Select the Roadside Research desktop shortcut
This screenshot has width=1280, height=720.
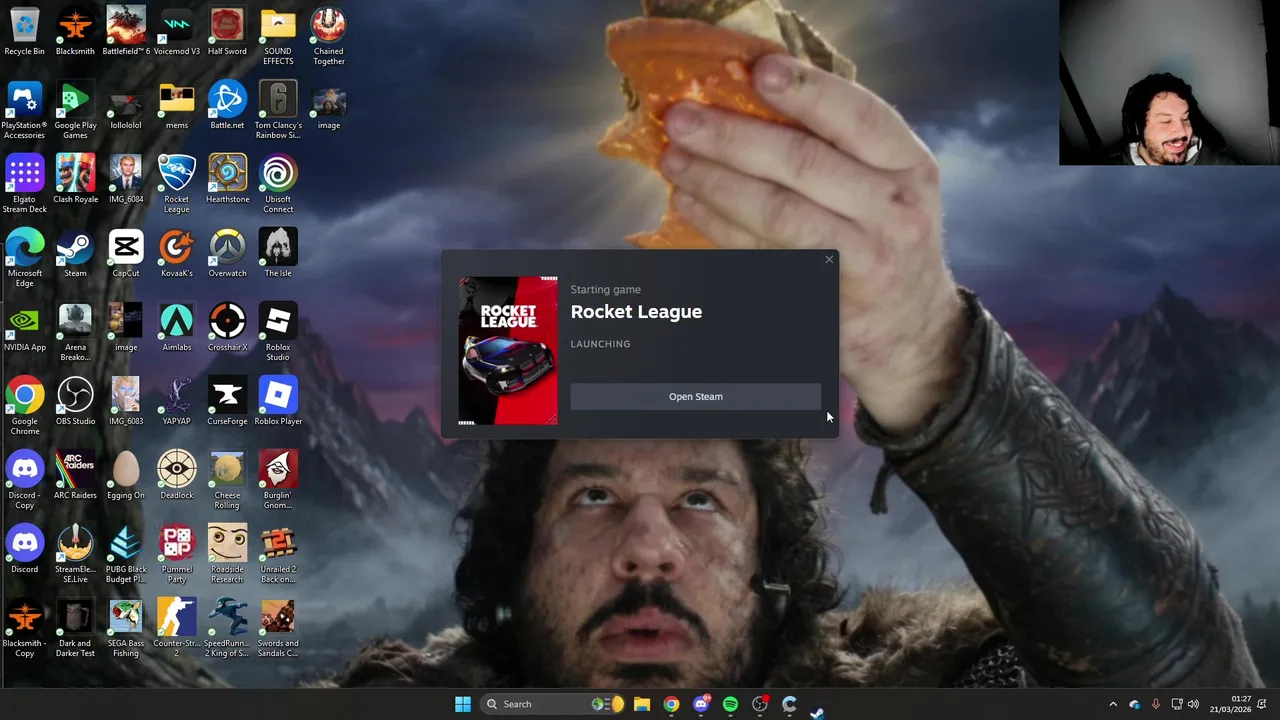[x=227, y=555]
